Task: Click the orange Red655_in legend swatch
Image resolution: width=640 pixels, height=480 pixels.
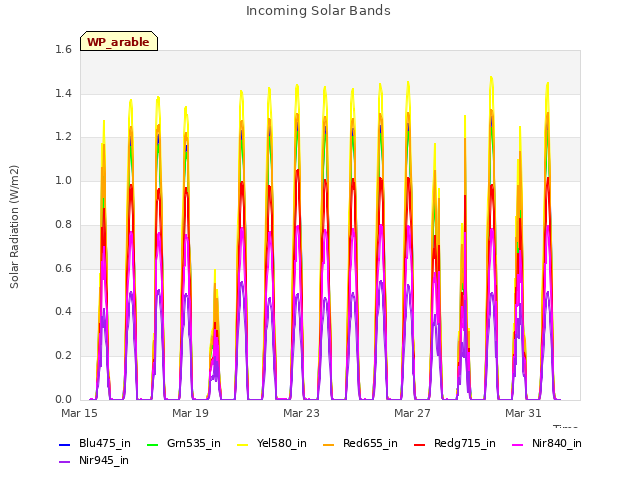Action: coord(329,444)
